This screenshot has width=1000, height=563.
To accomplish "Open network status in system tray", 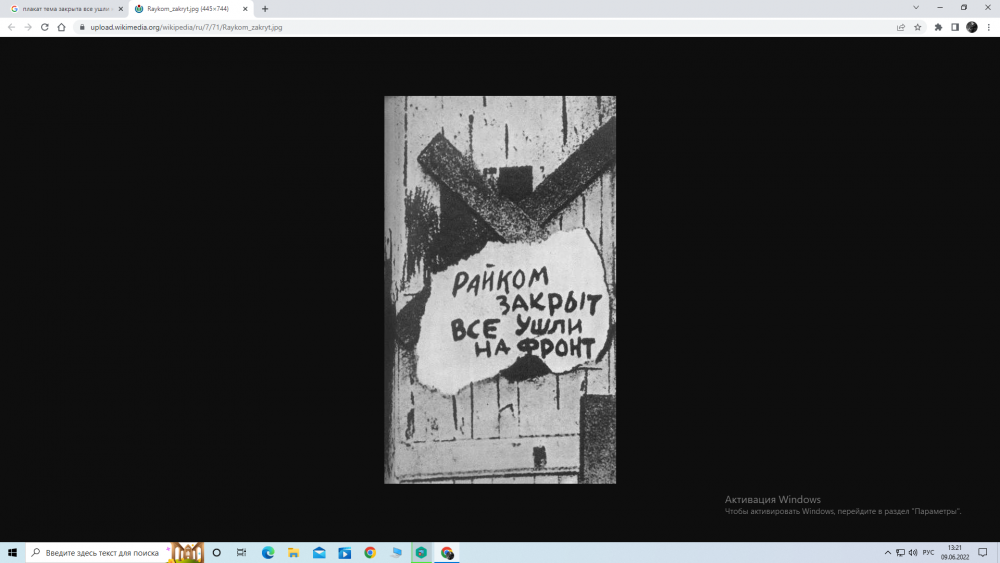I will point(901,553).
